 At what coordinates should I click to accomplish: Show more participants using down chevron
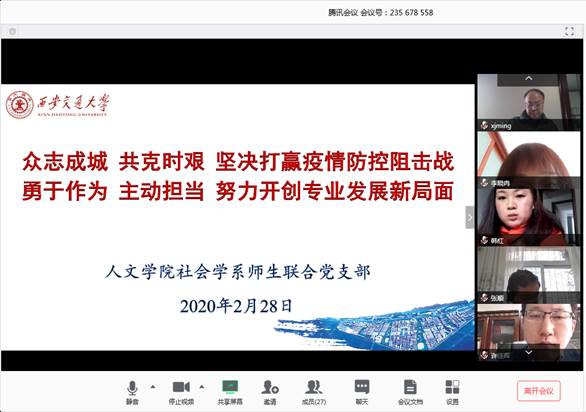click(529, 352)
